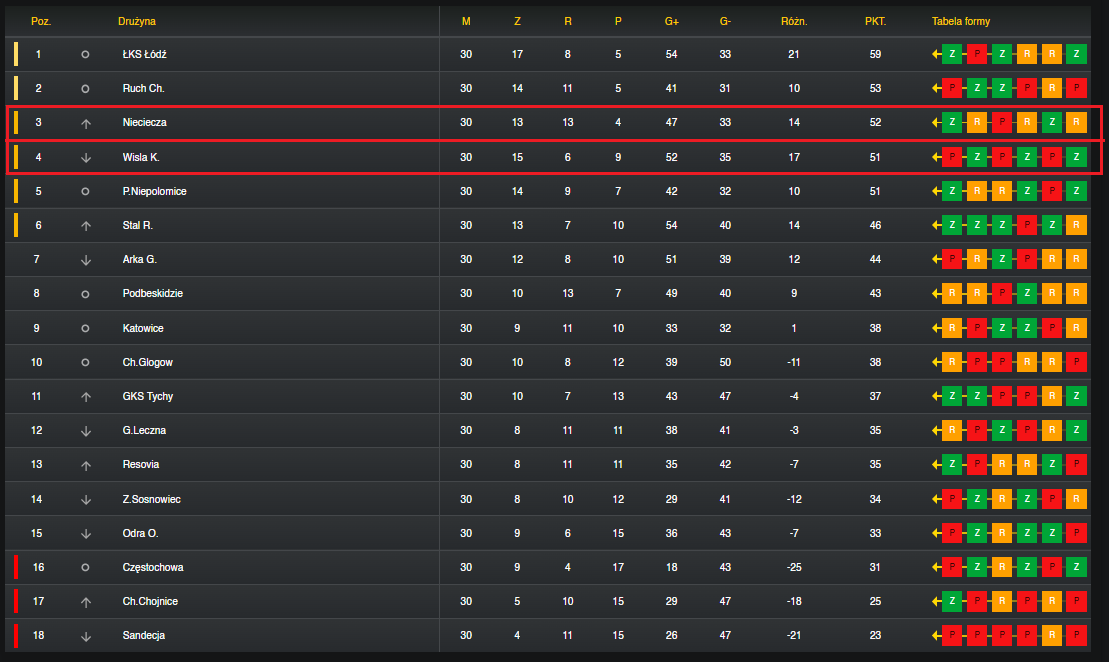The image size is (1109, 662).
Task: Click the yellow form arrow in Sandecja row
Action: click(936, 635)
